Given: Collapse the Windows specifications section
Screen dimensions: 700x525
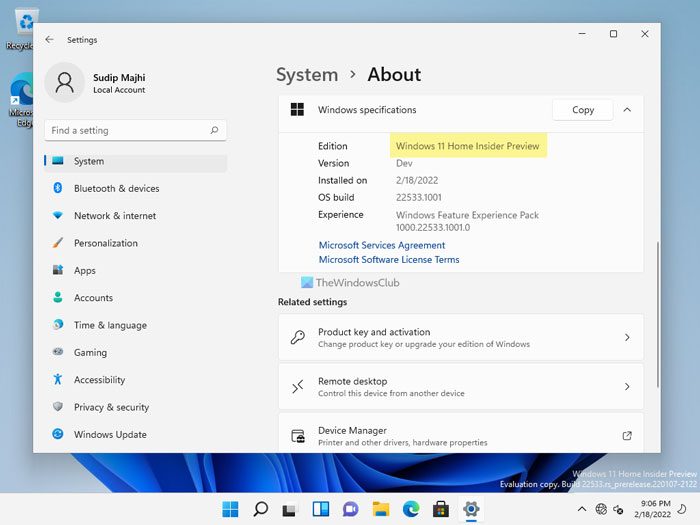Looking at the screenshot, I should 627,110.
